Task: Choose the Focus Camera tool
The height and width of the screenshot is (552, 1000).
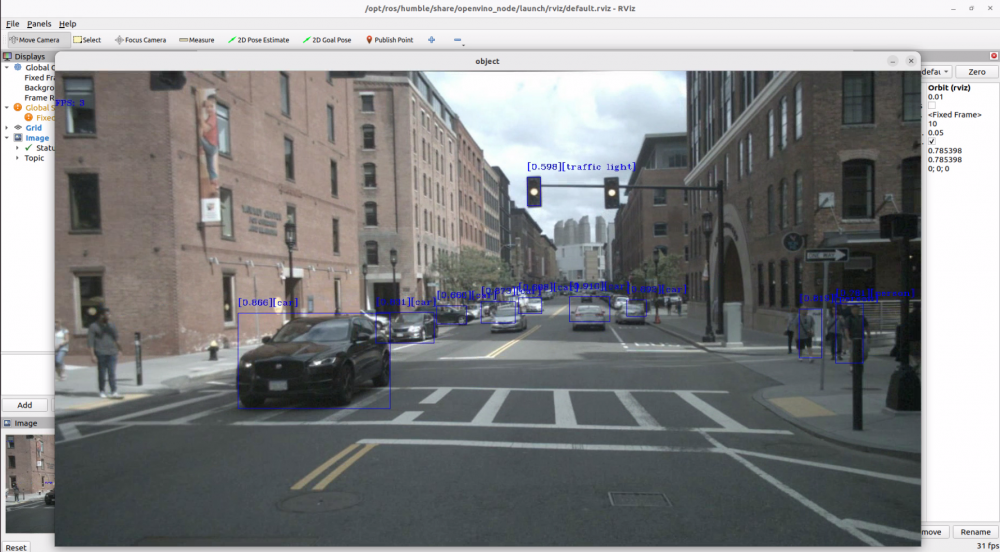Action: pyautogui.click(x=140, y=40)
